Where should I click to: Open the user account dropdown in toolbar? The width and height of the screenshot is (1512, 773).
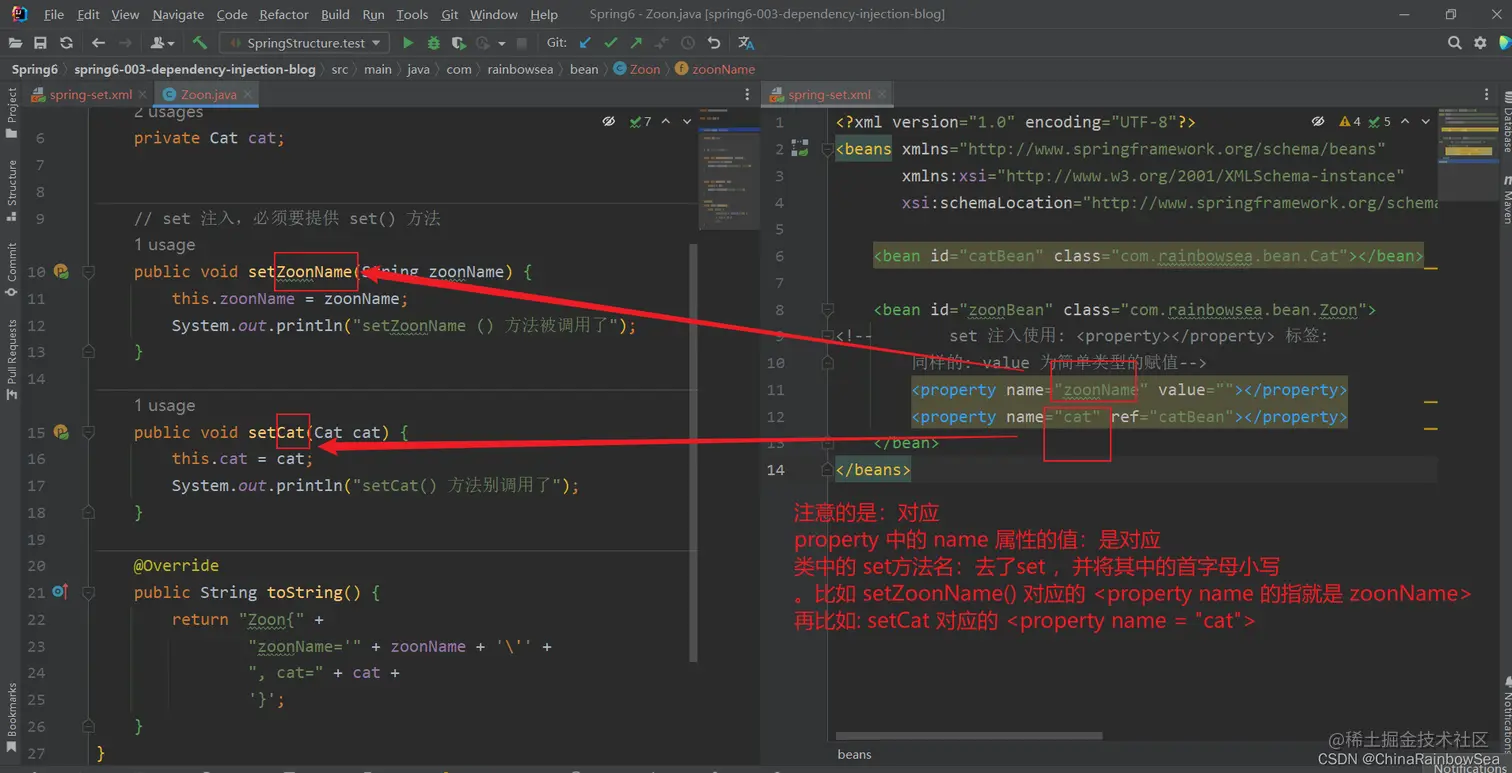point(161,43)
